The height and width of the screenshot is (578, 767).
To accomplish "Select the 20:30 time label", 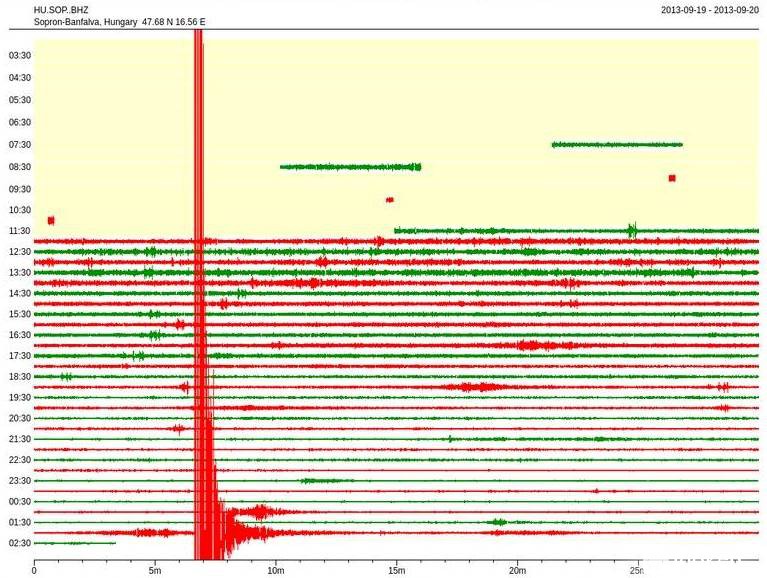I will 20,418.
